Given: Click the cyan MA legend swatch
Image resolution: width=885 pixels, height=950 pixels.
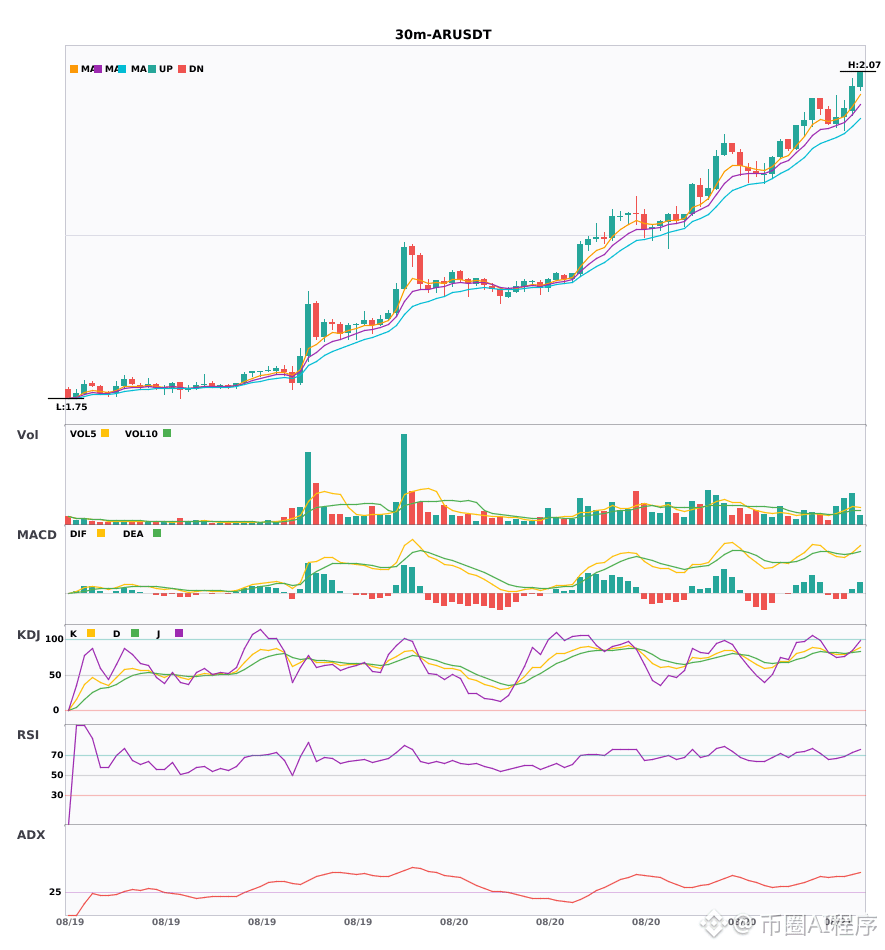Looking at the screenshot, I should (122, 69).
